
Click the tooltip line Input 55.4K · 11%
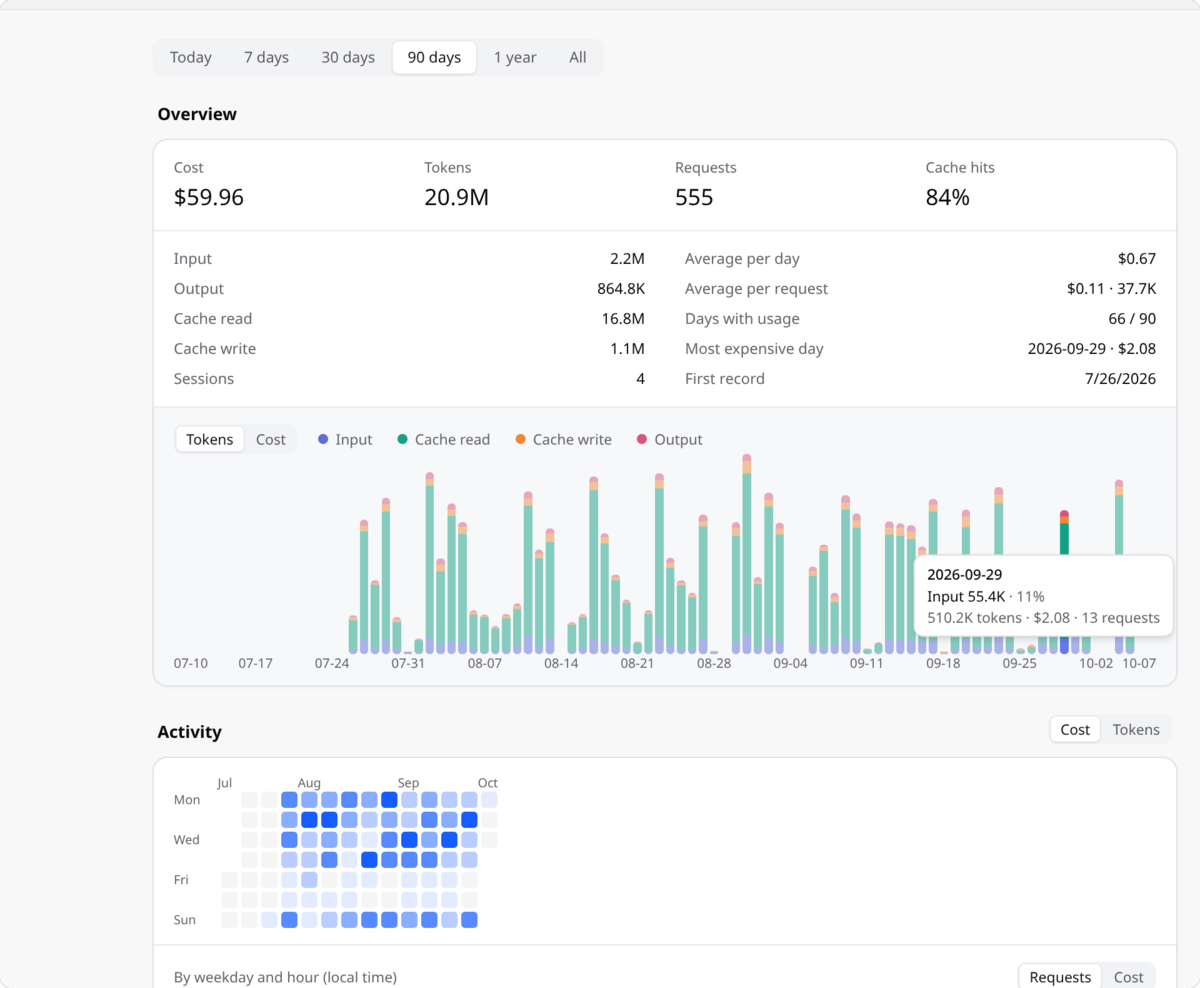tap(985, 597)
